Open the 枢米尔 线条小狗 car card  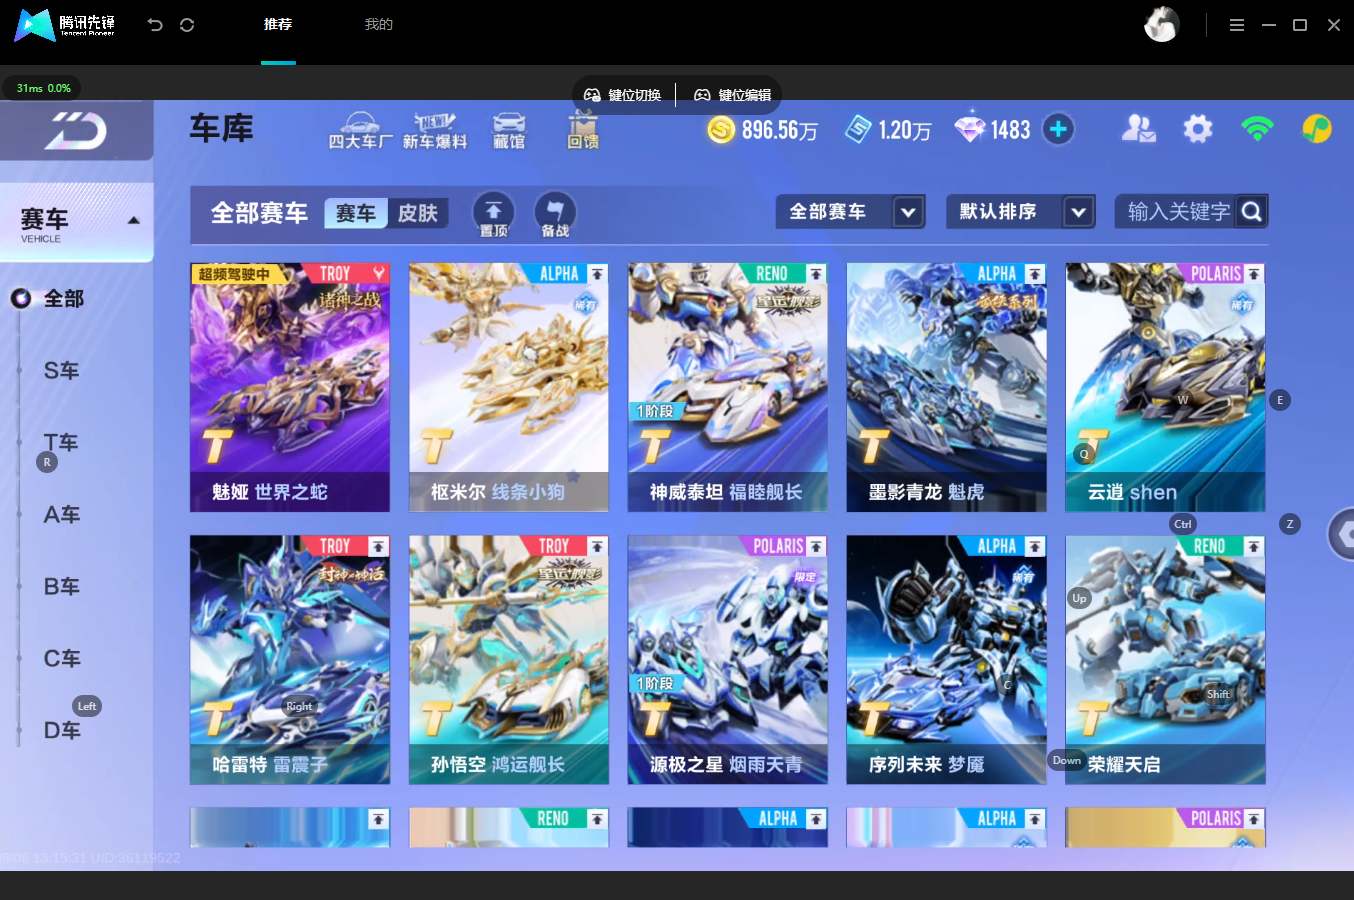point(509,387)
